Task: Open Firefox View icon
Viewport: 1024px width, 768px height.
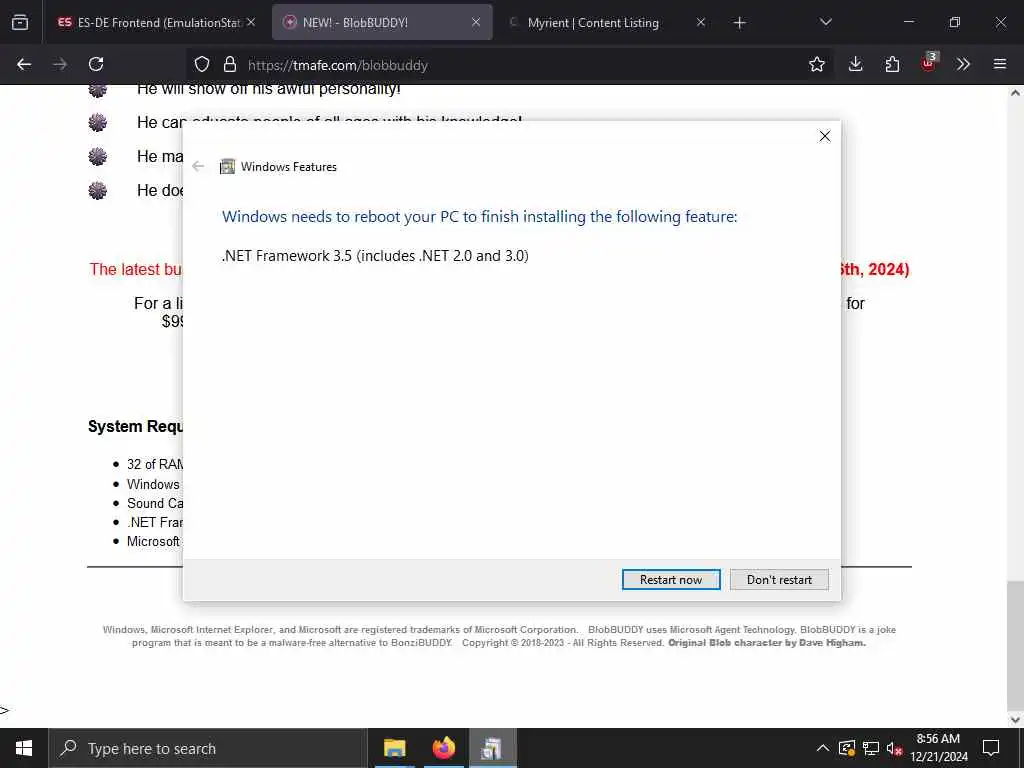Action: [20, 22]
